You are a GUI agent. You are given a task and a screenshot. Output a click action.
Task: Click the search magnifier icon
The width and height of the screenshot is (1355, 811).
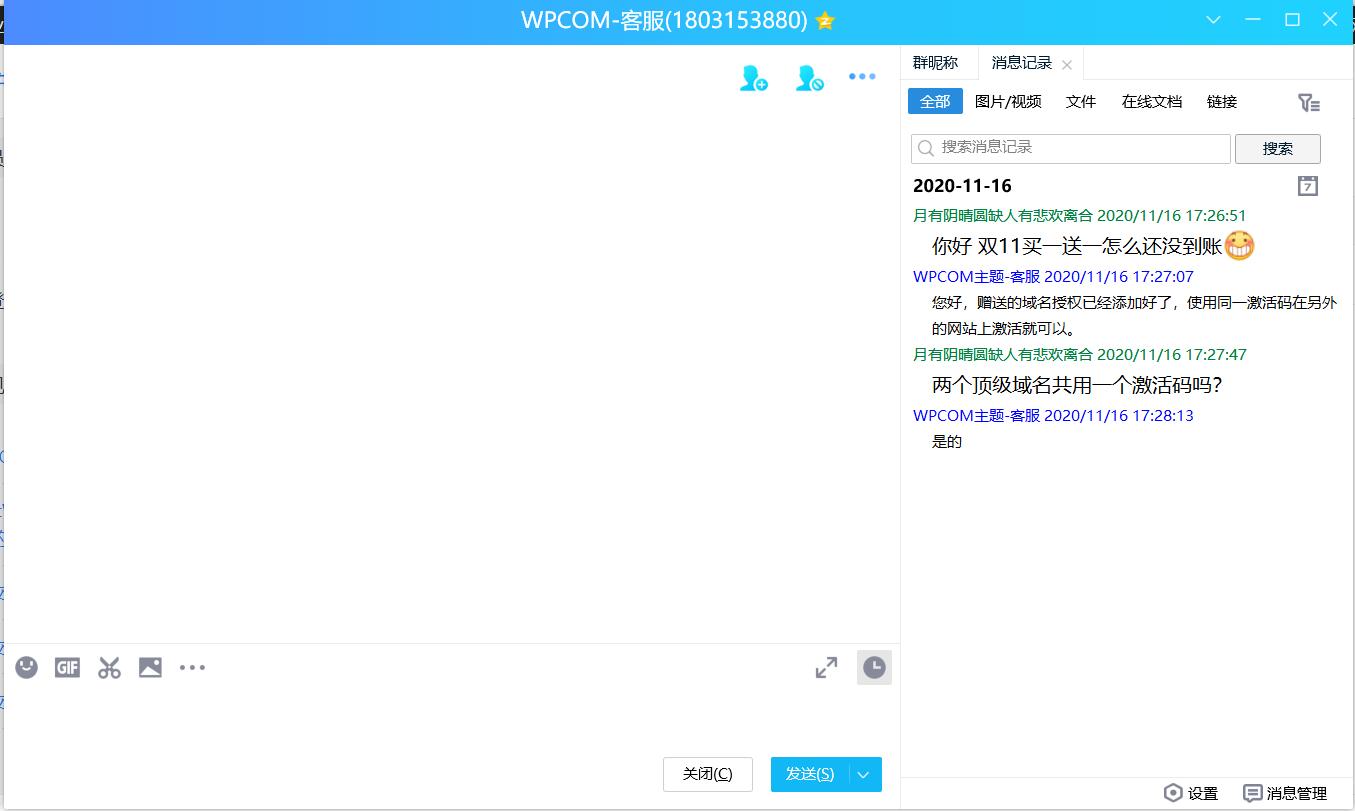point(925,148)
